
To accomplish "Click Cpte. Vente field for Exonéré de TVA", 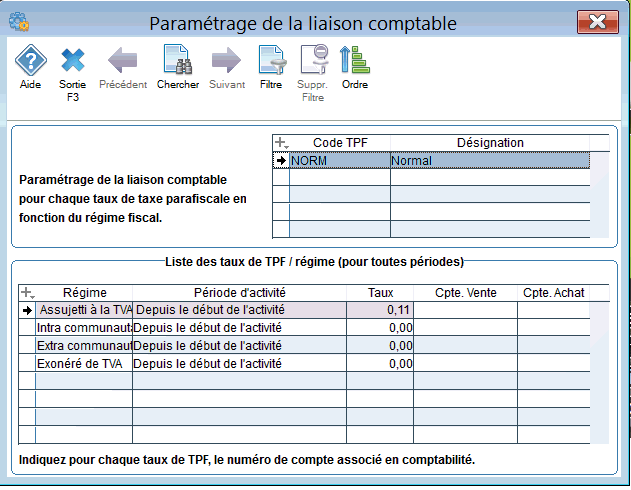I will [x=466, y=364].
